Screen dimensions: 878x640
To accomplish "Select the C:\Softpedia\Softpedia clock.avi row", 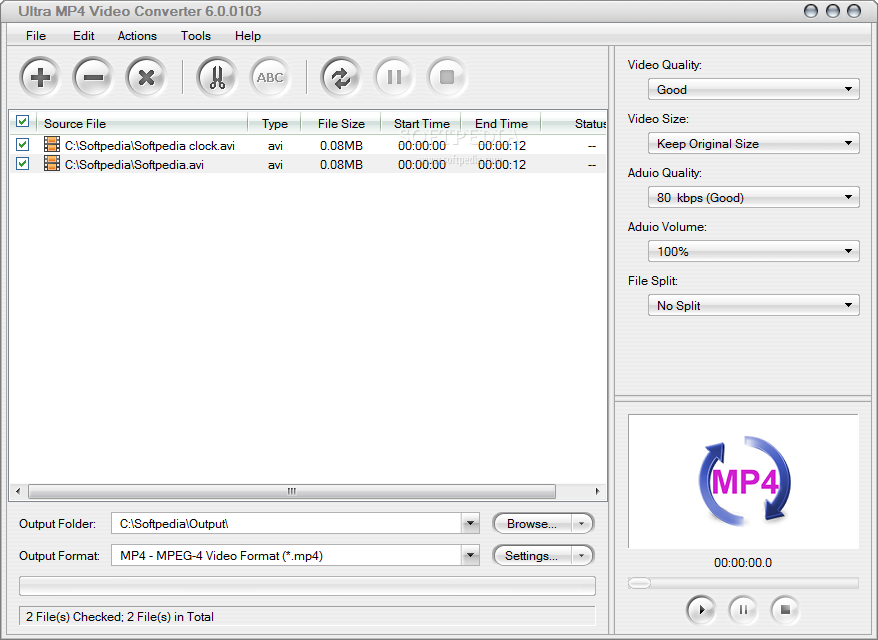I will [308, 145].
